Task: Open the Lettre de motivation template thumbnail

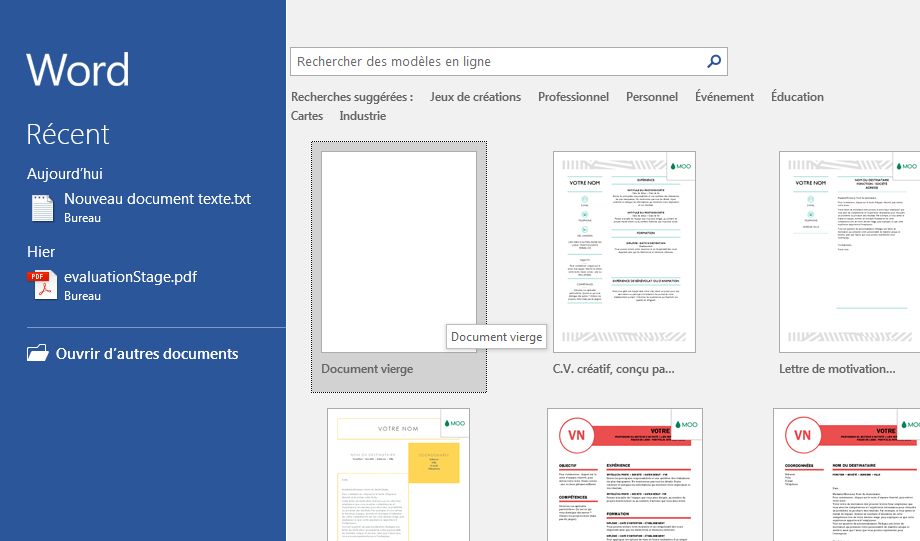Action: coord(850,252)
